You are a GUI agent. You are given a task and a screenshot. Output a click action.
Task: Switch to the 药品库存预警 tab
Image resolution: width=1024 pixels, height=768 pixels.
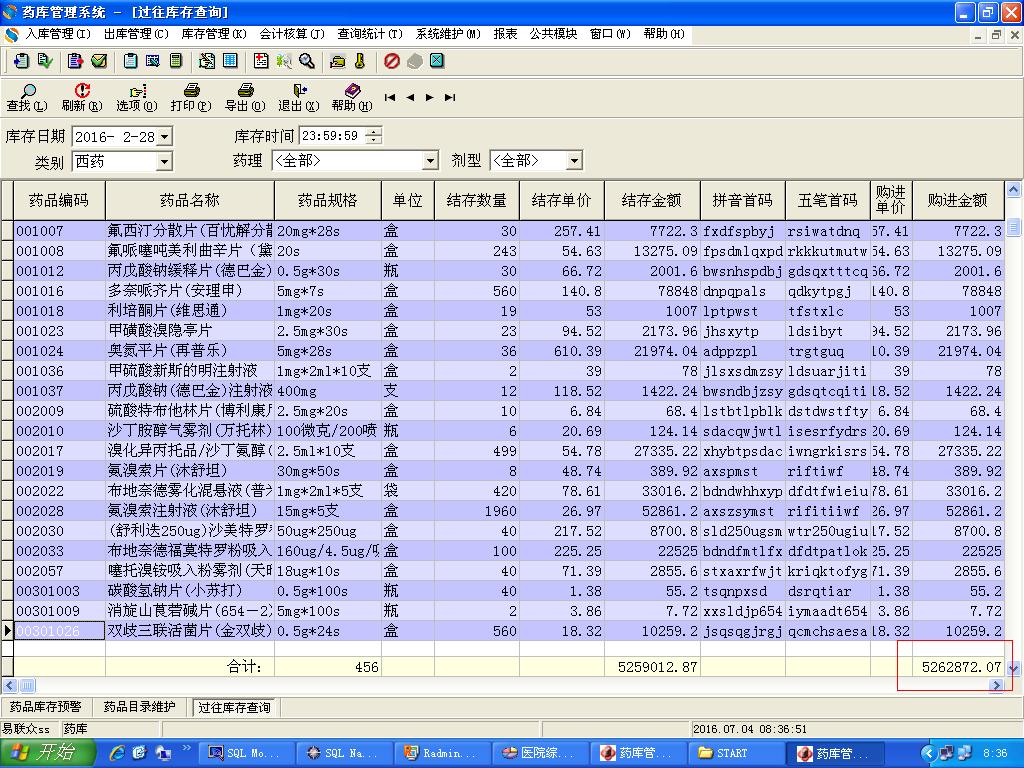pyautogui.click(x=46, y=707)
